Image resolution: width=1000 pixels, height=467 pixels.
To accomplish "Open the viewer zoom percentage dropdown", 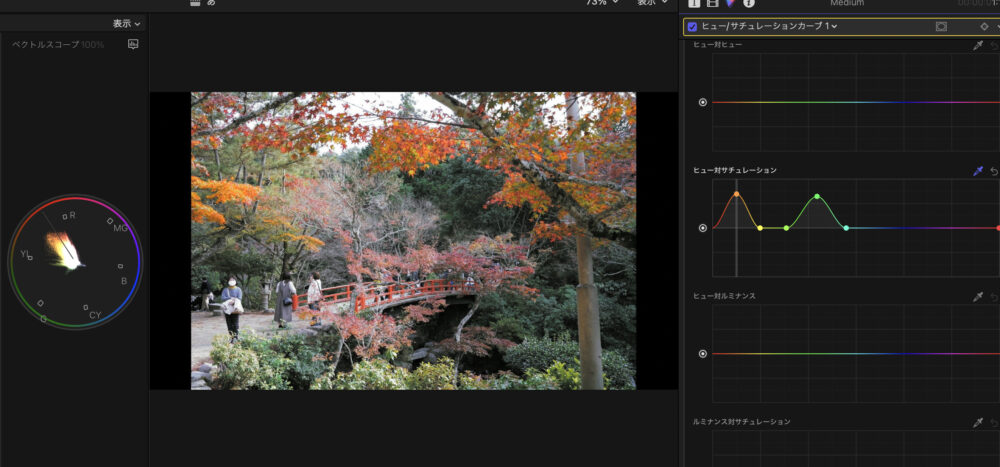I will pos(603,3).
